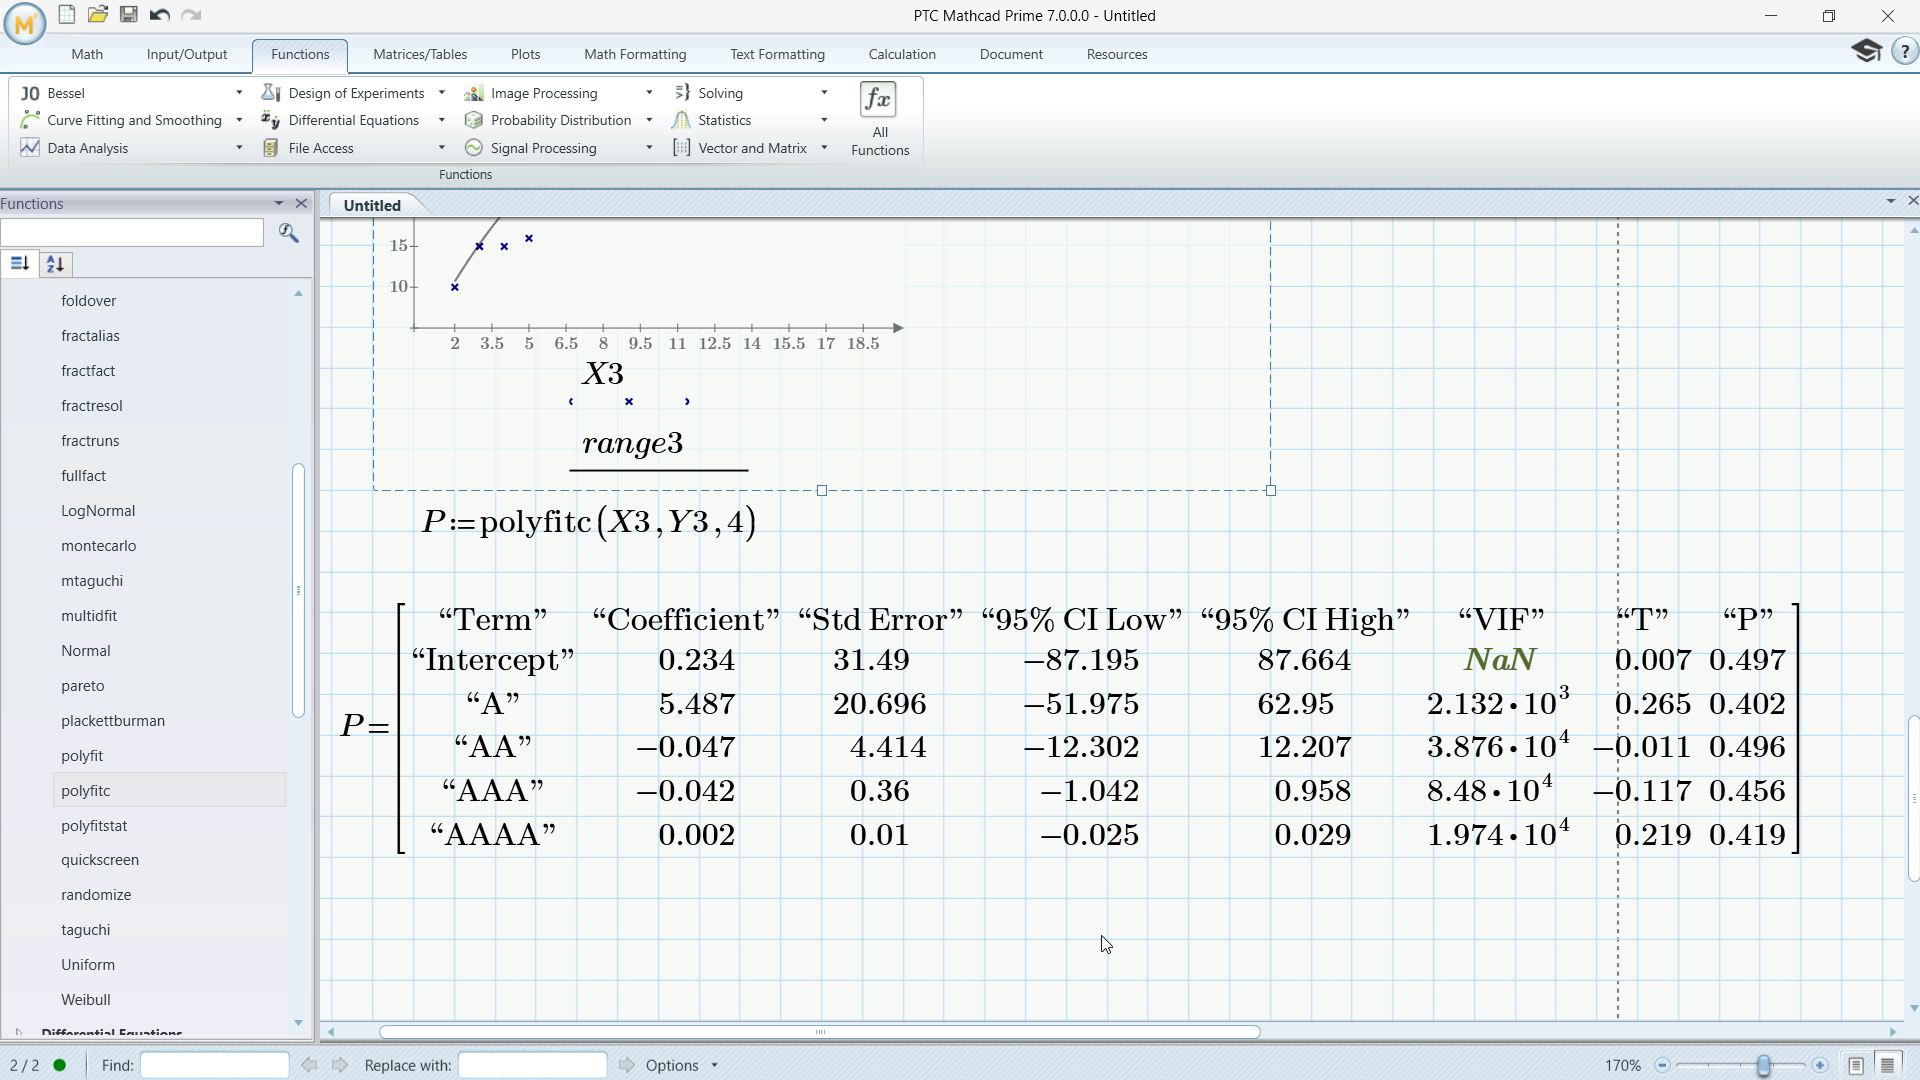This screenshot has width=1920, height=1080.
Task: Click the function search input field
Action: (132, 233)
